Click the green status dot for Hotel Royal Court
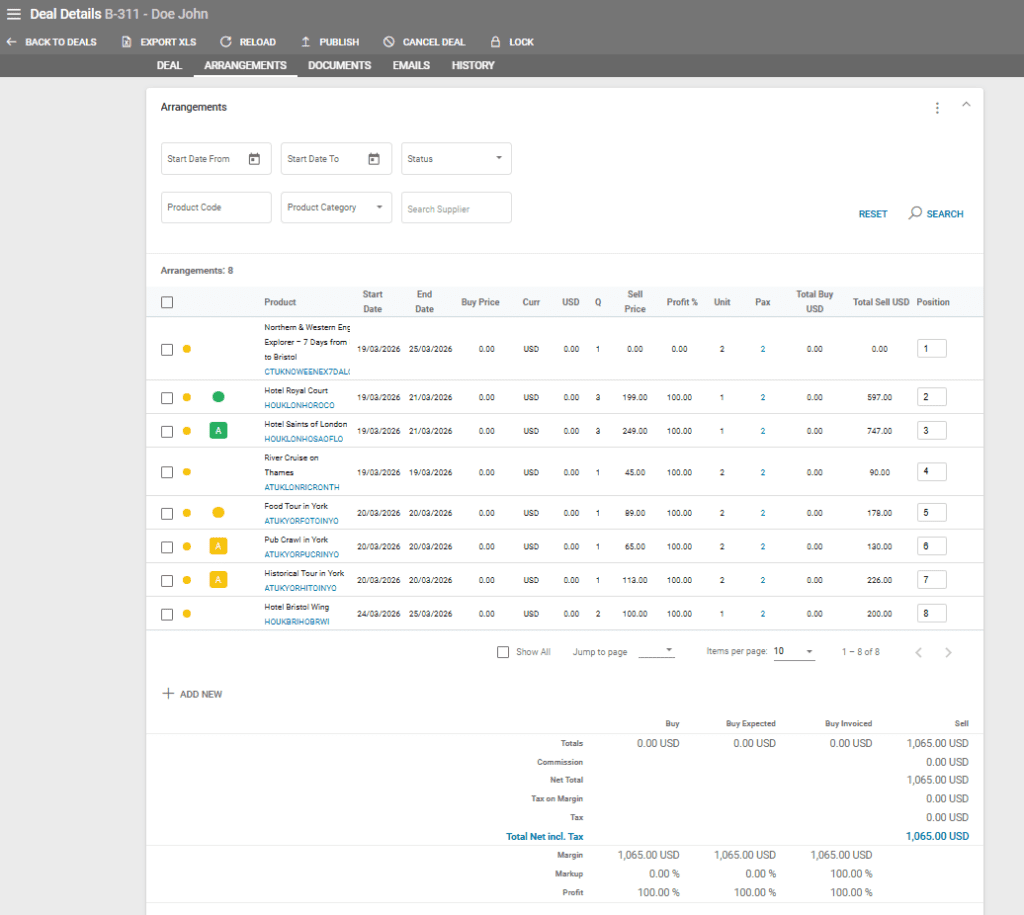 click(218, 397)
